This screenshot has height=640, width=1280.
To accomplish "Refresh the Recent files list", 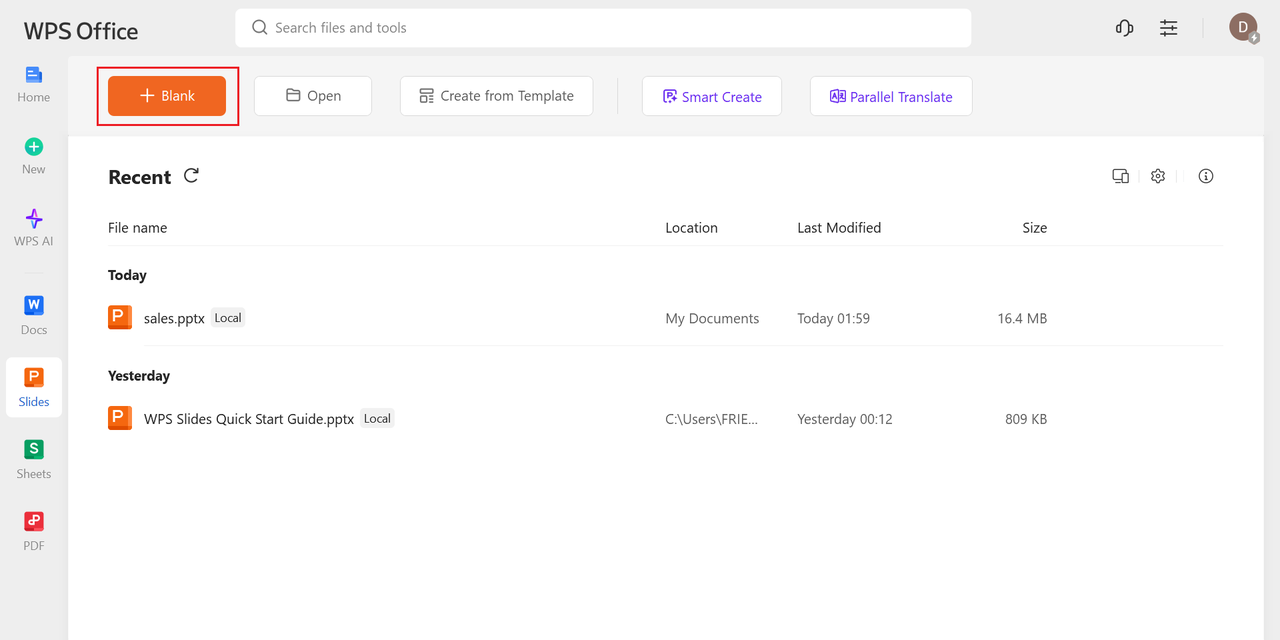I will click(191, 176).
